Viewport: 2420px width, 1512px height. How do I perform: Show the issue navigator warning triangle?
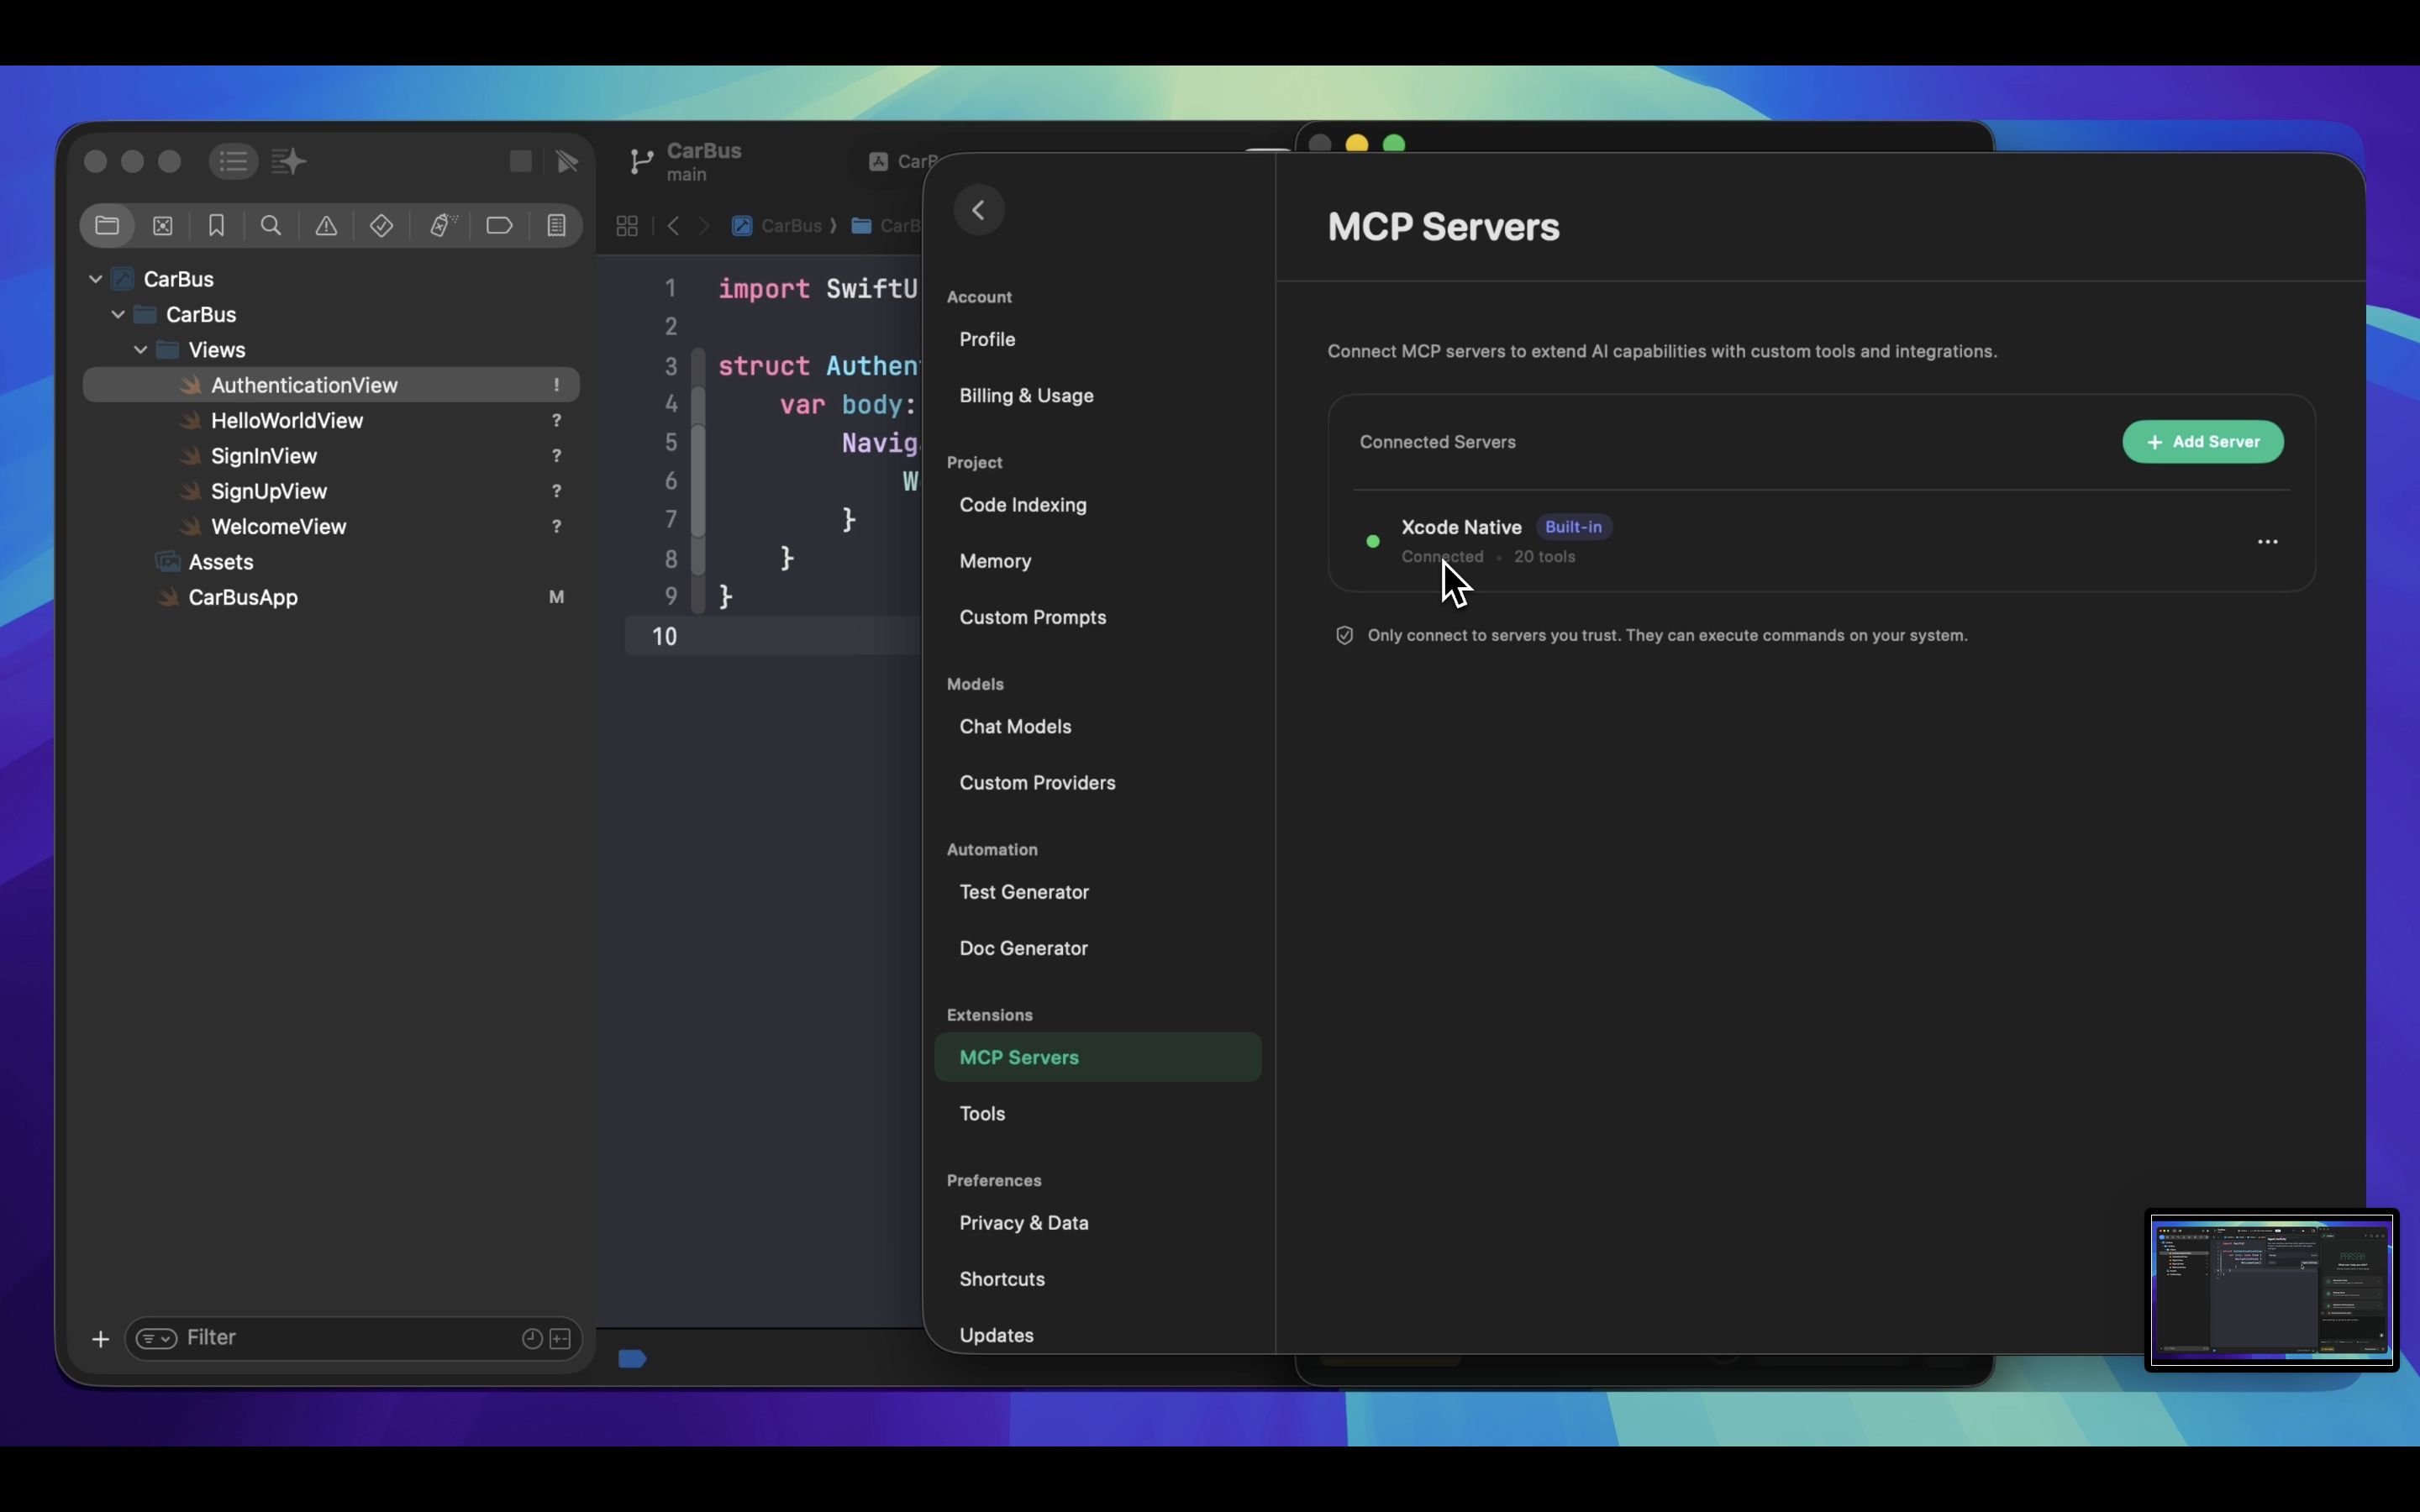(326, 226)
